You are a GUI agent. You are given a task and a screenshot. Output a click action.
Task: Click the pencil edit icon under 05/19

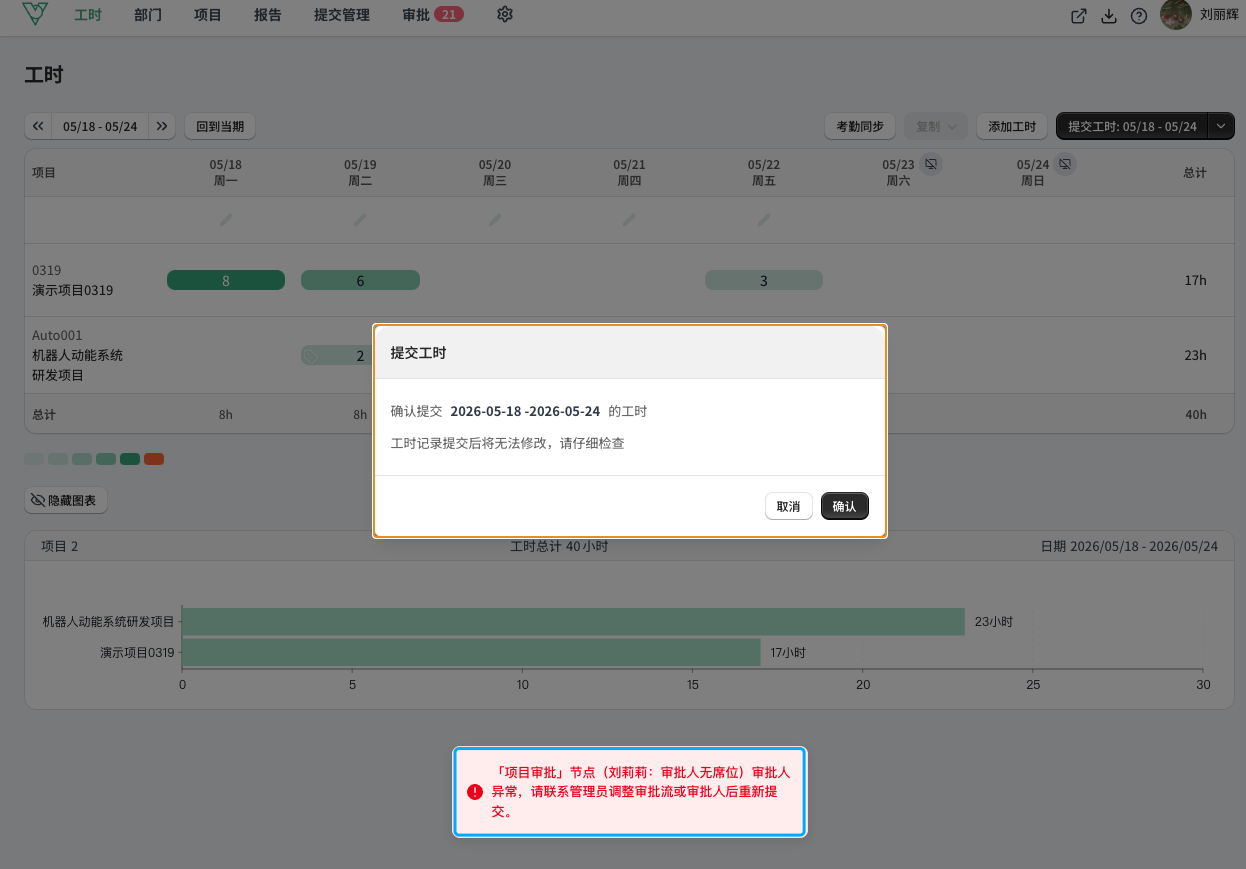coord(360,219)
